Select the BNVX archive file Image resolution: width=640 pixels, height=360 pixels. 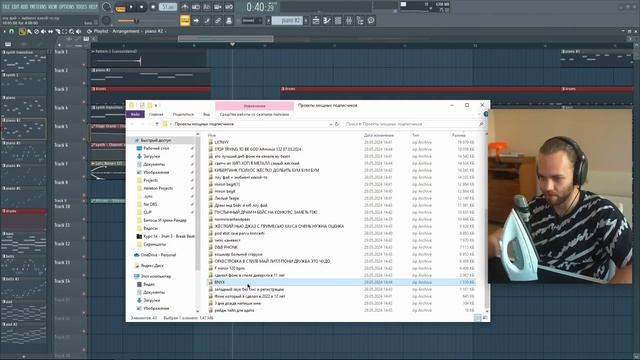point(341,282)
